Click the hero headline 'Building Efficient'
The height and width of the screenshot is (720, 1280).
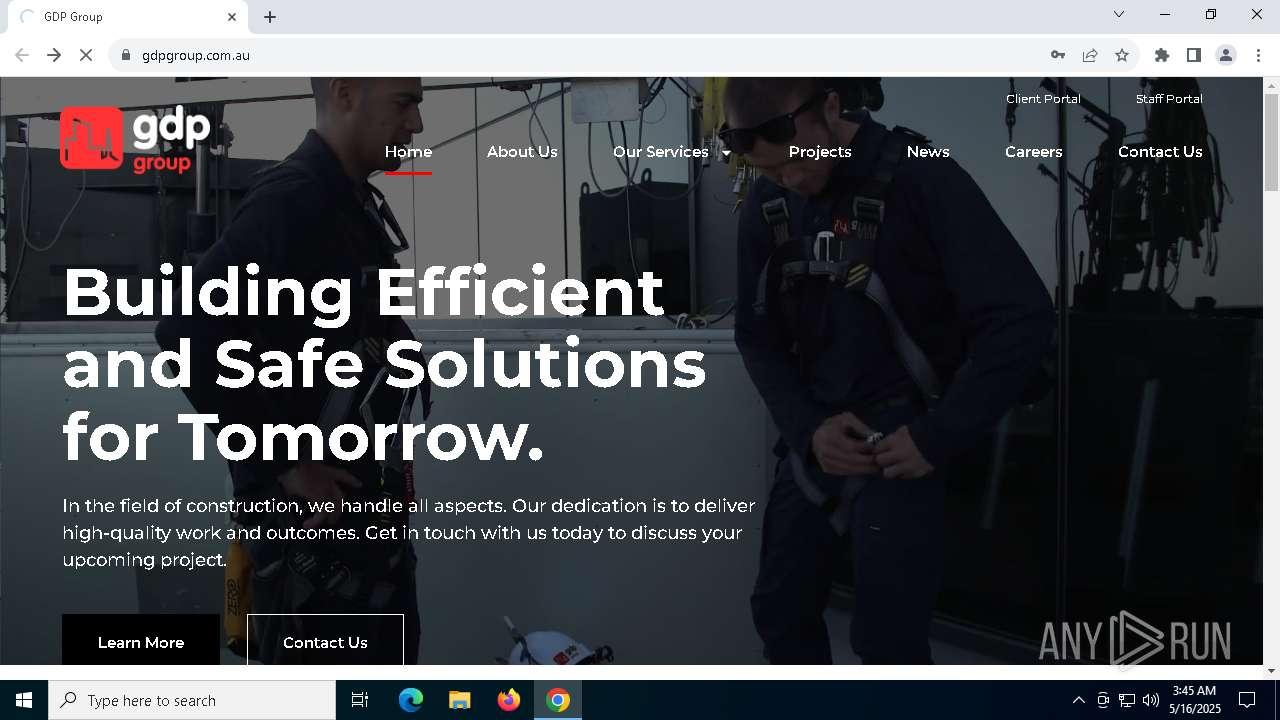point(363,291)
